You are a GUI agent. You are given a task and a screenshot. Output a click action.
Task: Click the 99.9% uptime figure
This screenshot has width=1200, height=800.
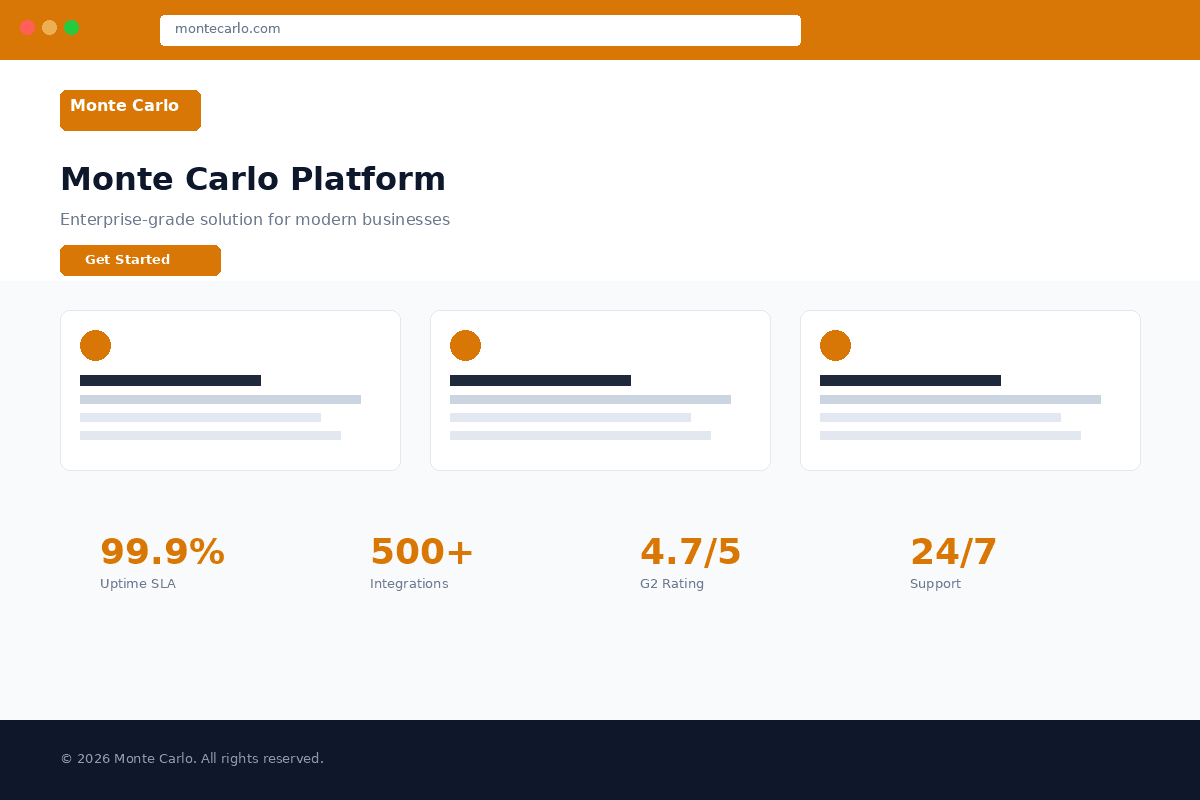162,552
